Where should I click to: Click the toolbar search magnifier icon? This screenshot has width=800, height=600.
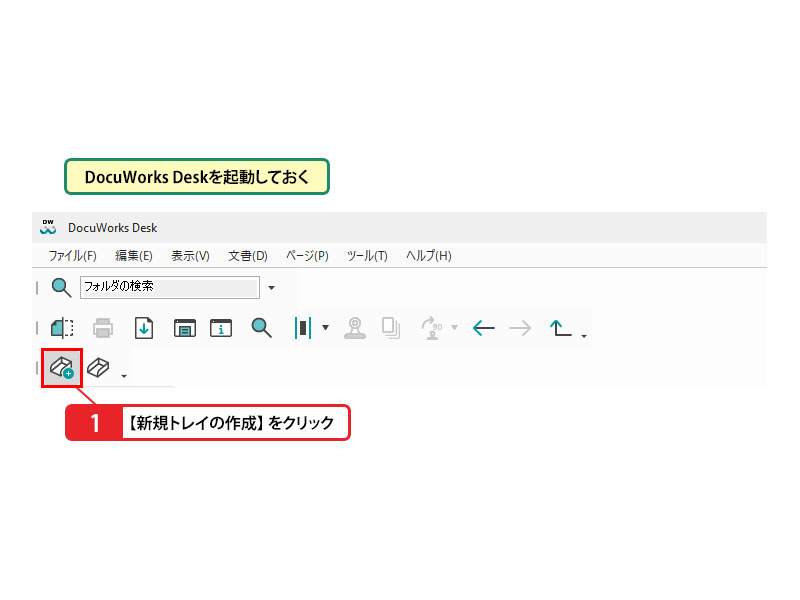click(x=261, y=328)
